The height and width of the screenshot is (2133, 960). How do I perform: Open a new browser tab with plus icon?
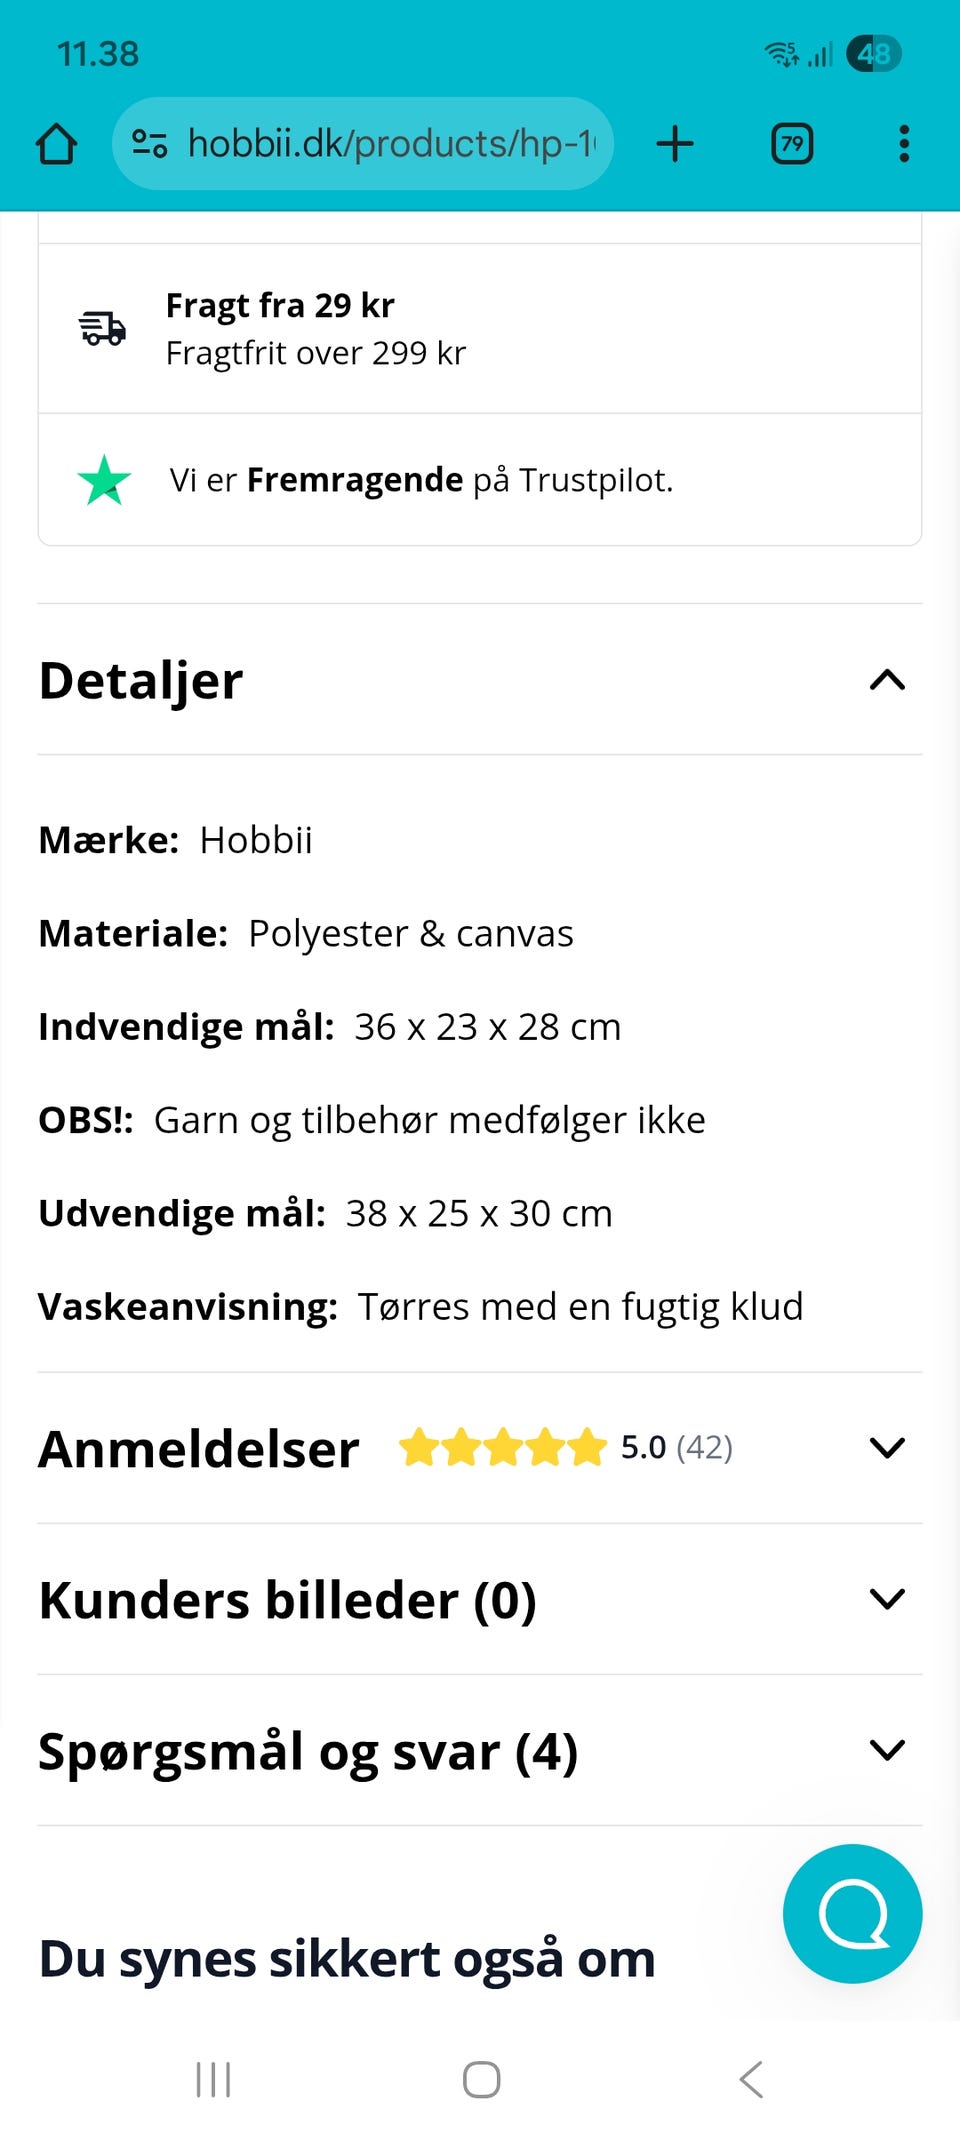click(675, 143)
